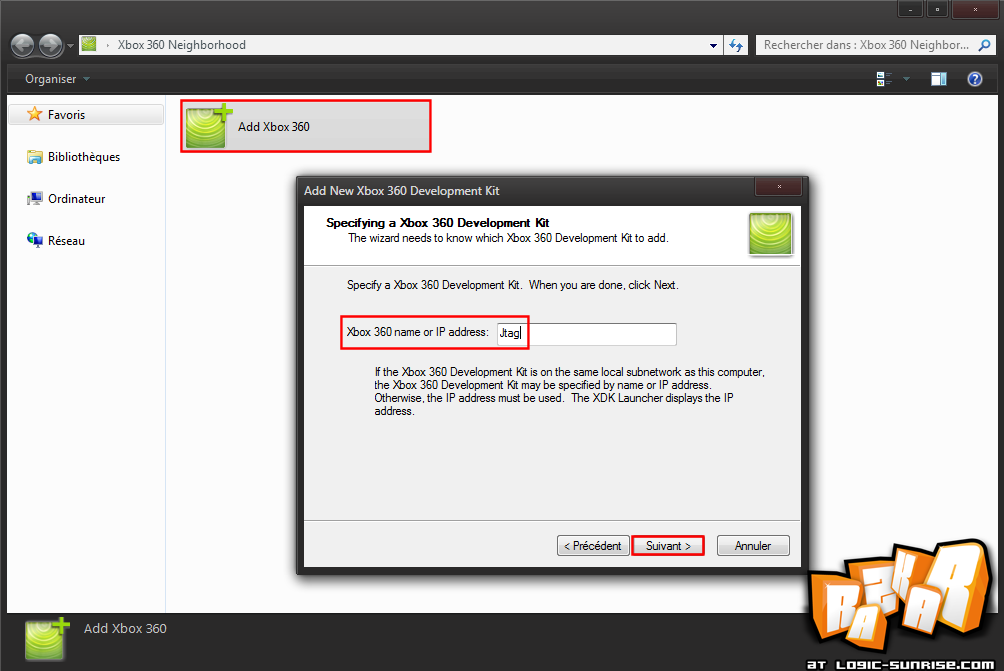Open the help question mark icon
1004x671 pixels.
(x=975, y=79)
